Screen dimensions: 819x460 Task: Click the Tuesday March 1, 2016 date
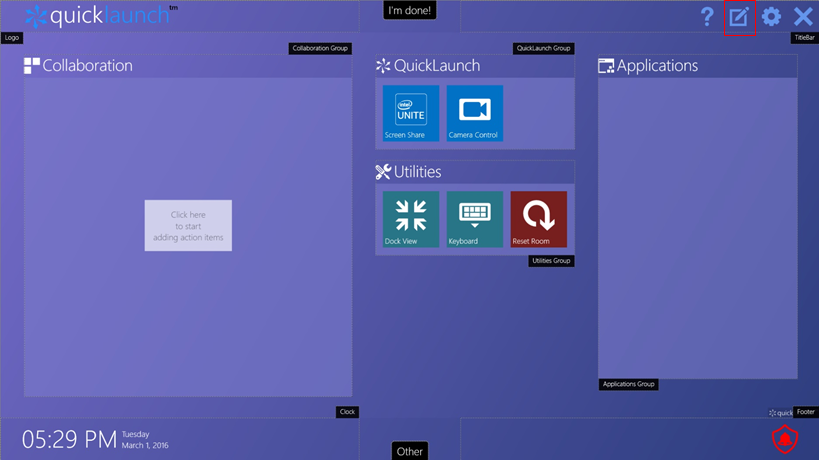point(145,440)
